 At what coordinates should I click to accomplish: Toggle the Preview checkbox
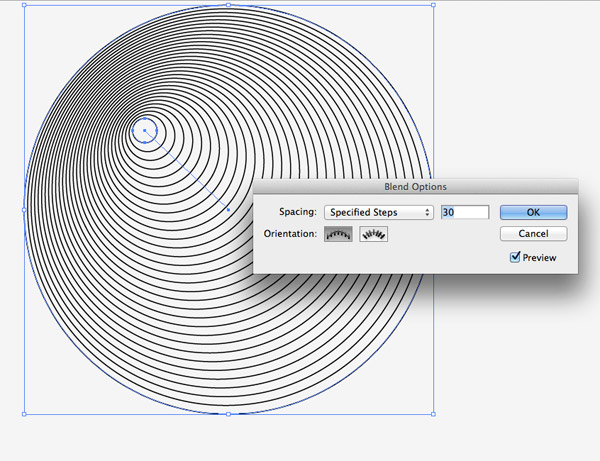pos(515,257)
